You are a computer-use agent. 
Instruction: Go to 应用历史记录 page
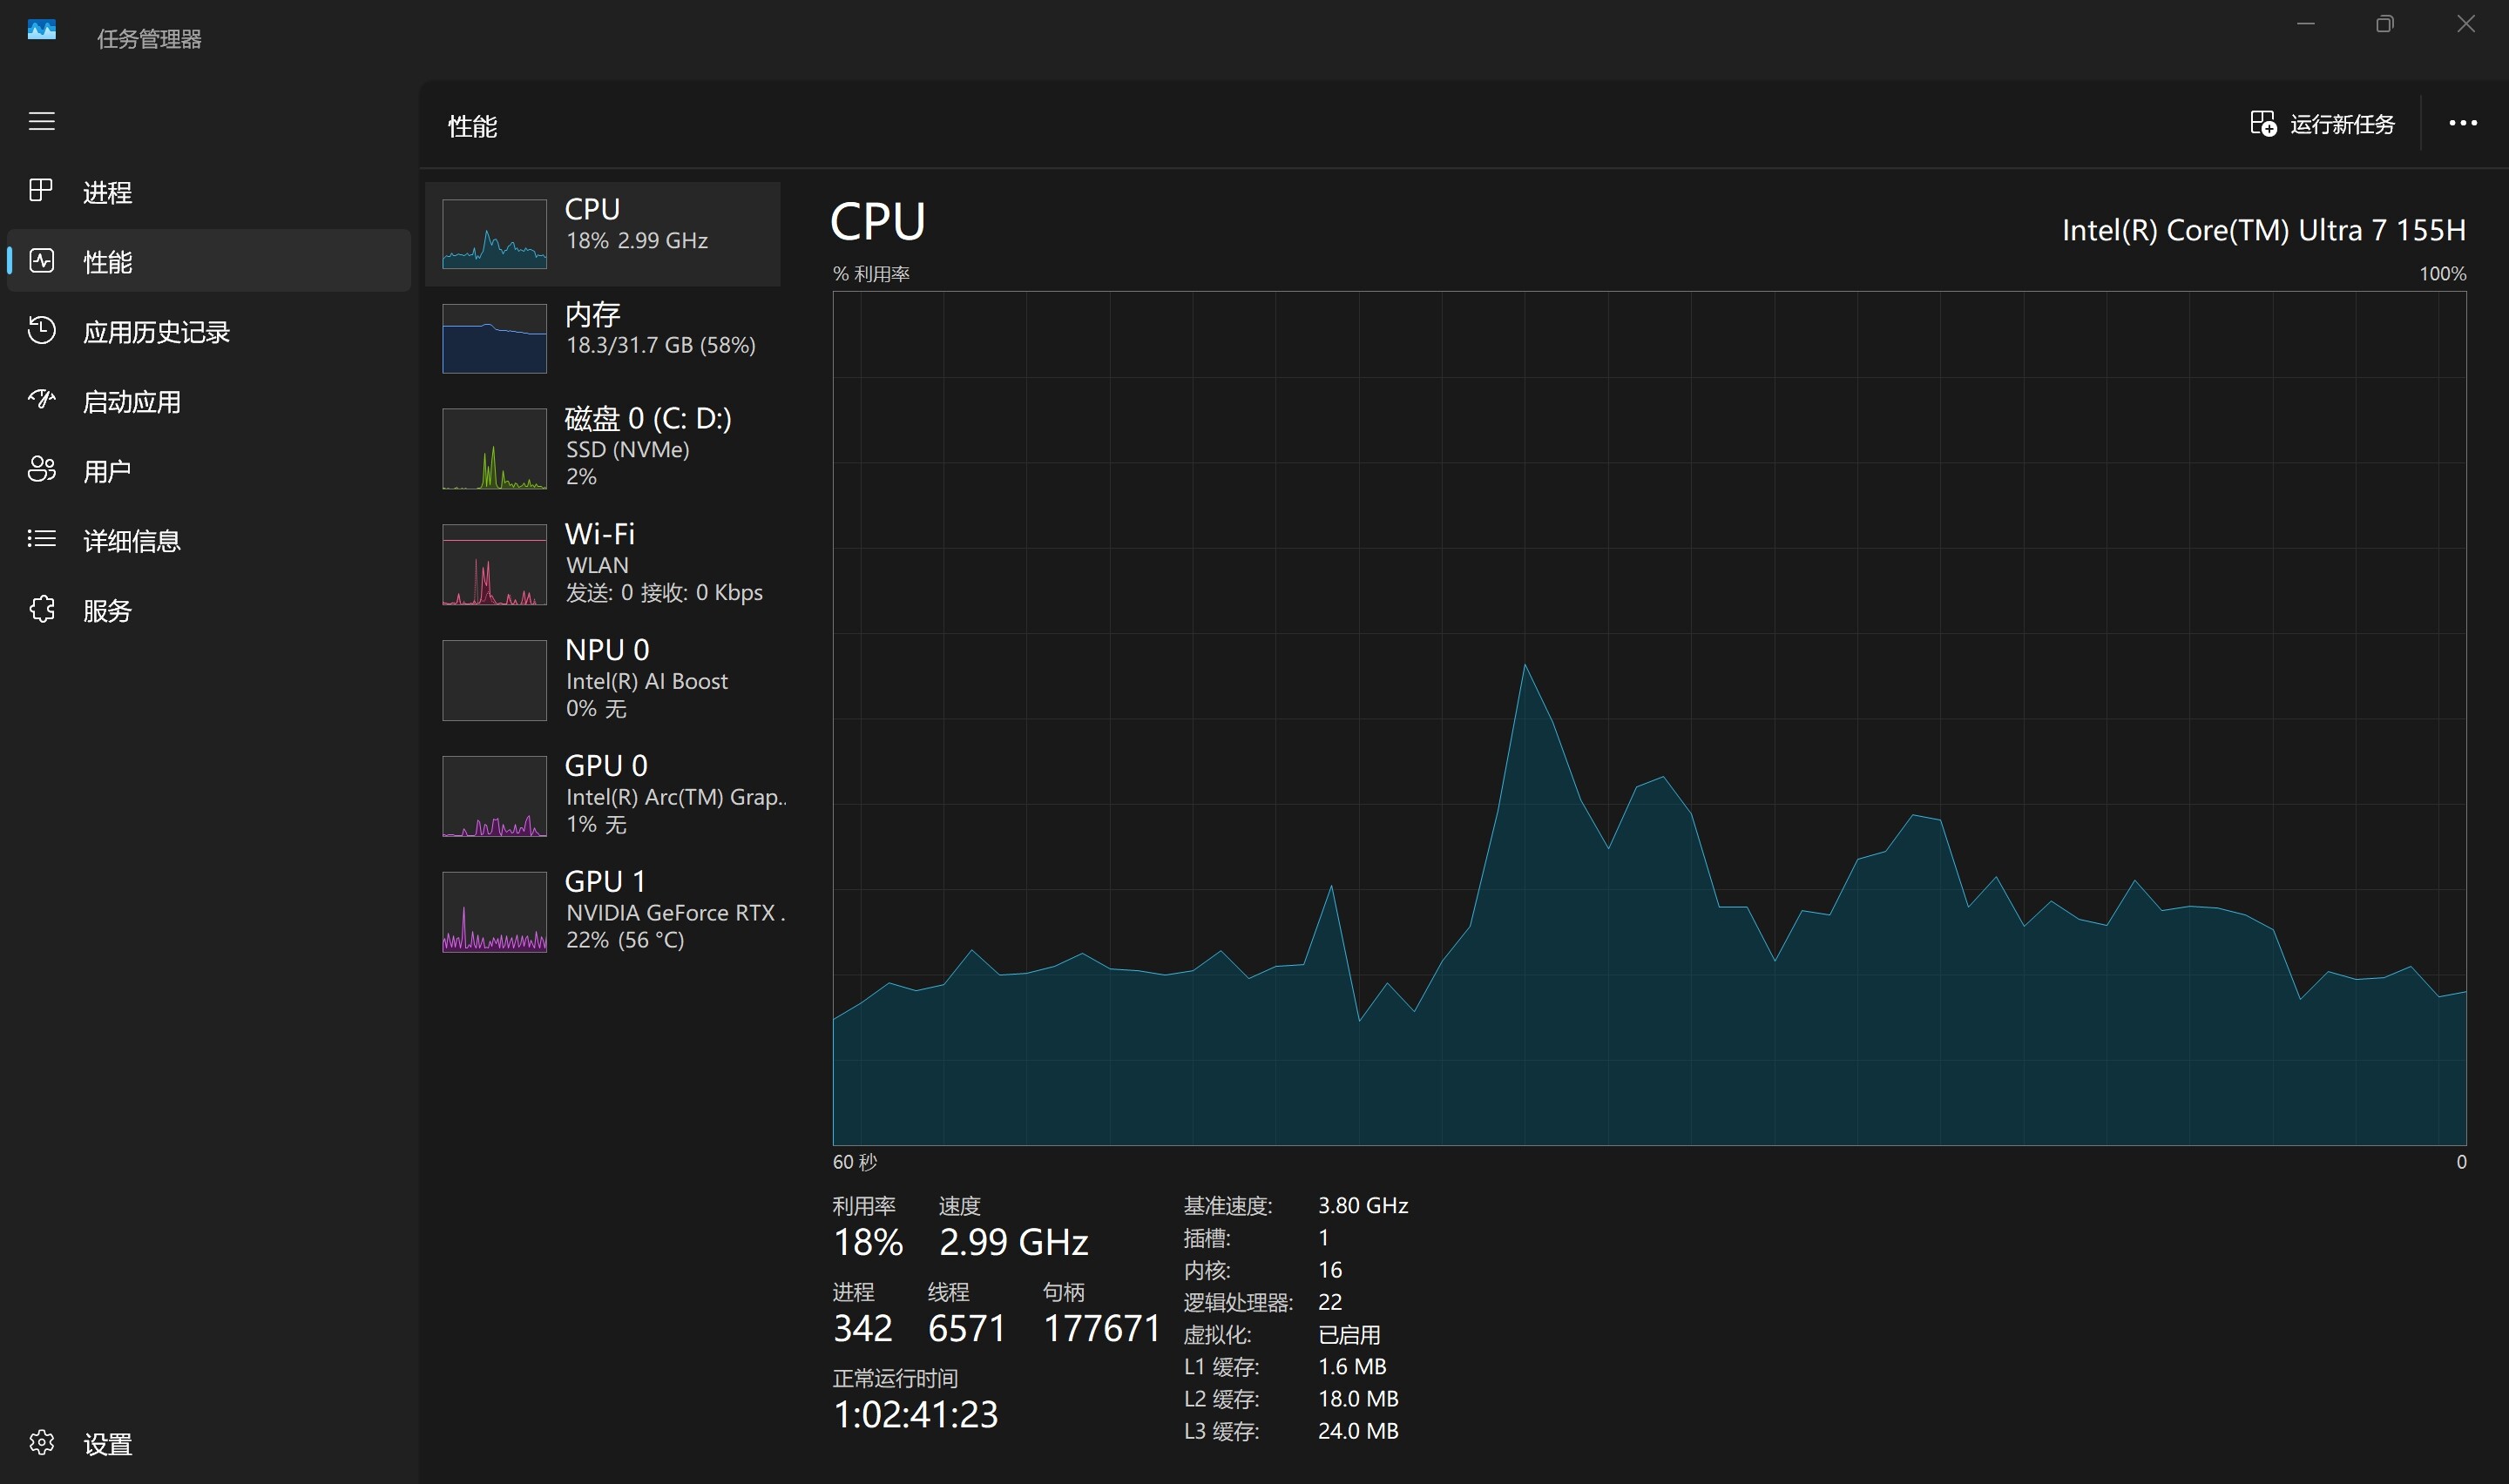pos(156,332)
